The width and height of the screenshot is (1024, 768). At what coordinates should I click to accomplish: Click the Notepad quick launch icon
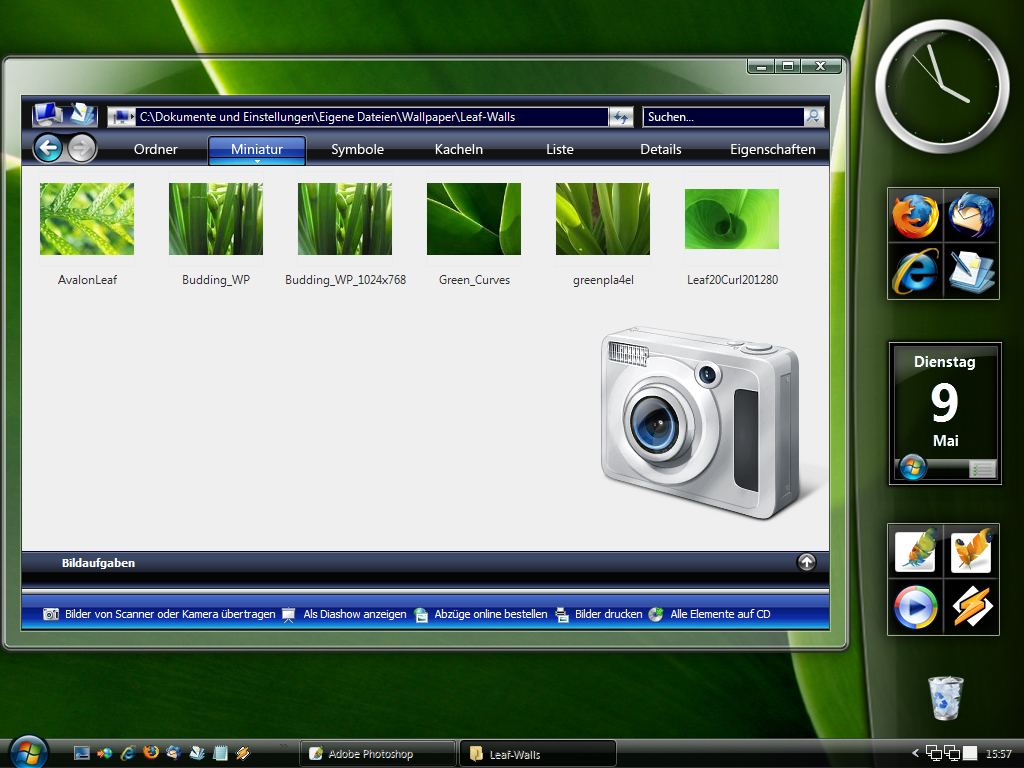point(220,753)
